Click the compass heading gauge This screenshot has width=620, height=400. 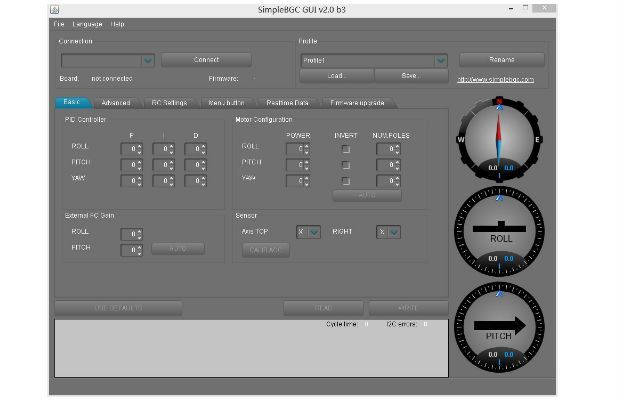499,140
